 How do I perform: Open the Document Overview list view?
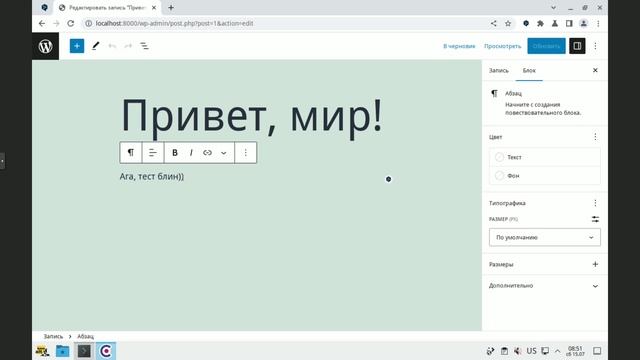[x=144, y=46]
